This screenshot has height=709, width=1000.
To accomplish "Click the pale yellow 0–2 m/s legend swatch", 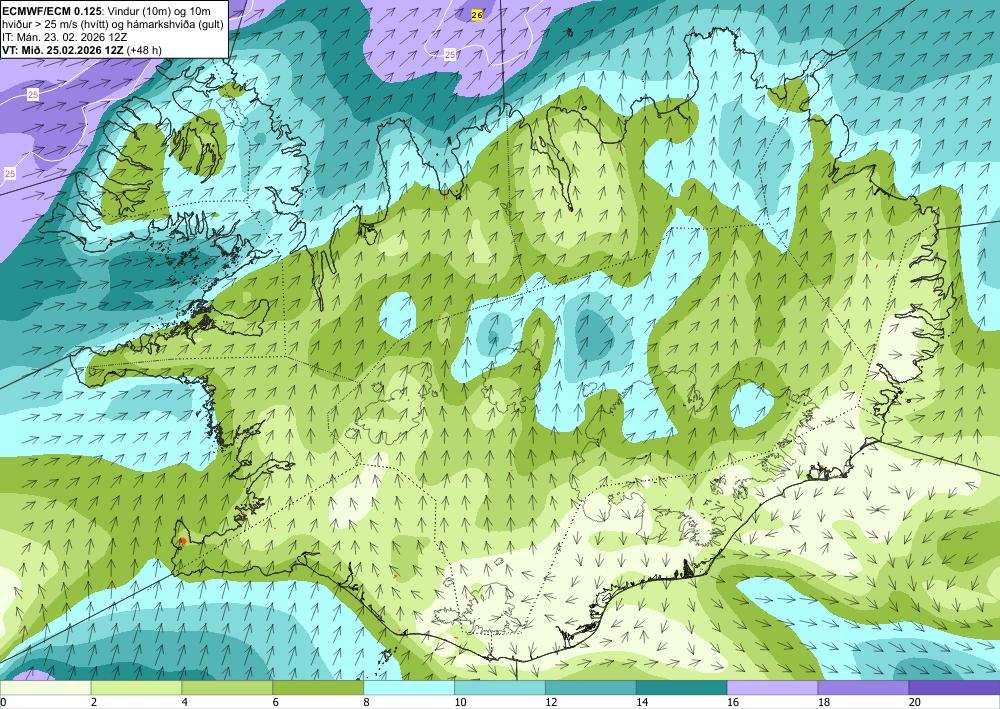I will (x=45, y=688).
